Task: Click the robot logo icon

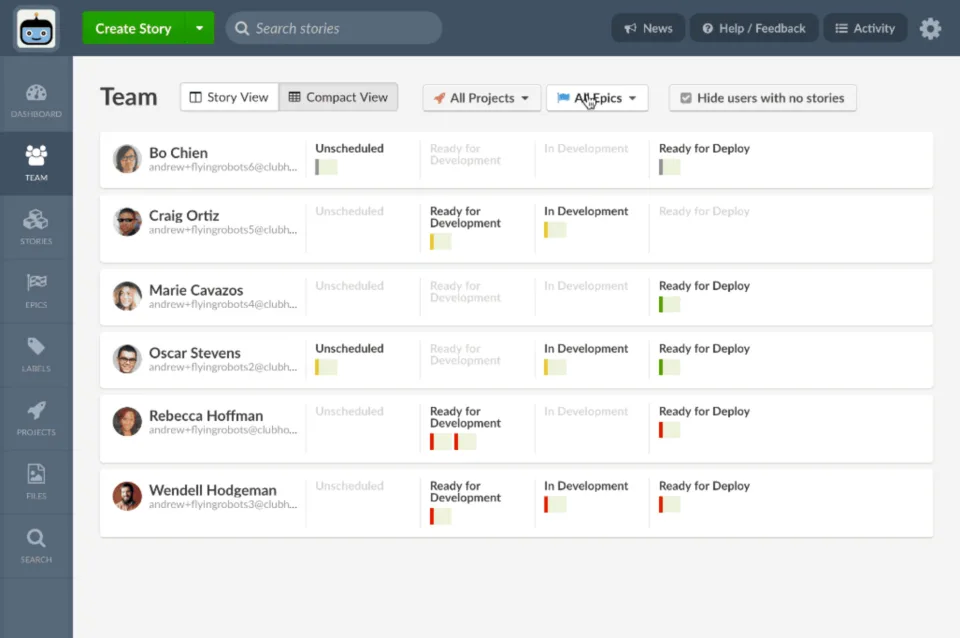Action: click(x=36, y=29)
